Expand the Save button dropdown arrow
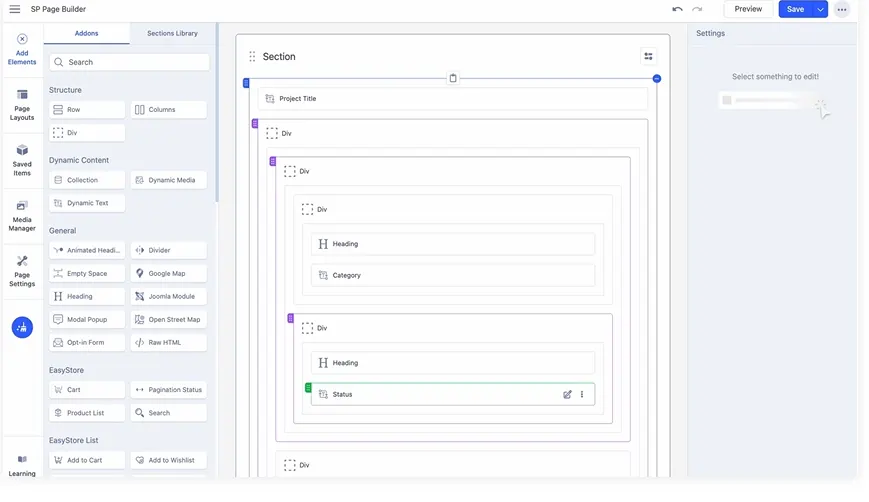The height and width of the screenshot is (502, 869). (x=820, y=9)
